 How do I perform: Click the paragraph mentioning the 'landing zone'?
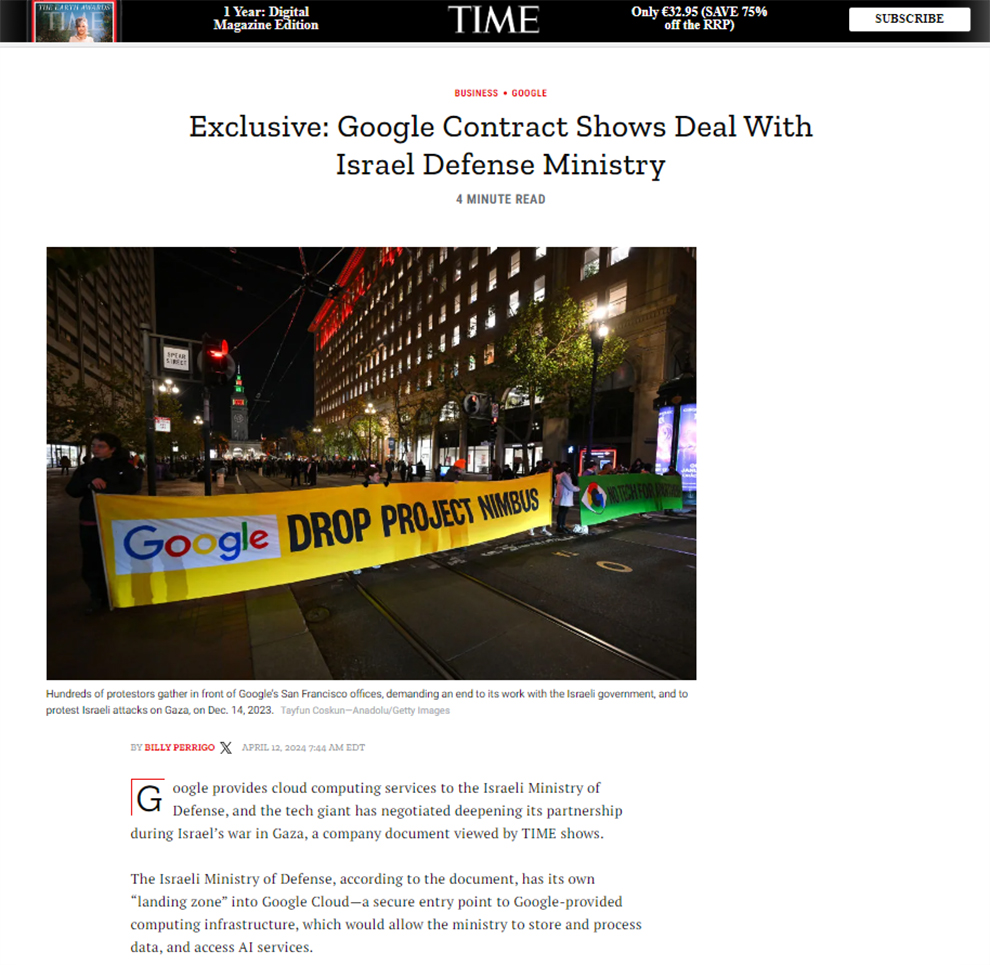[385, 913]
